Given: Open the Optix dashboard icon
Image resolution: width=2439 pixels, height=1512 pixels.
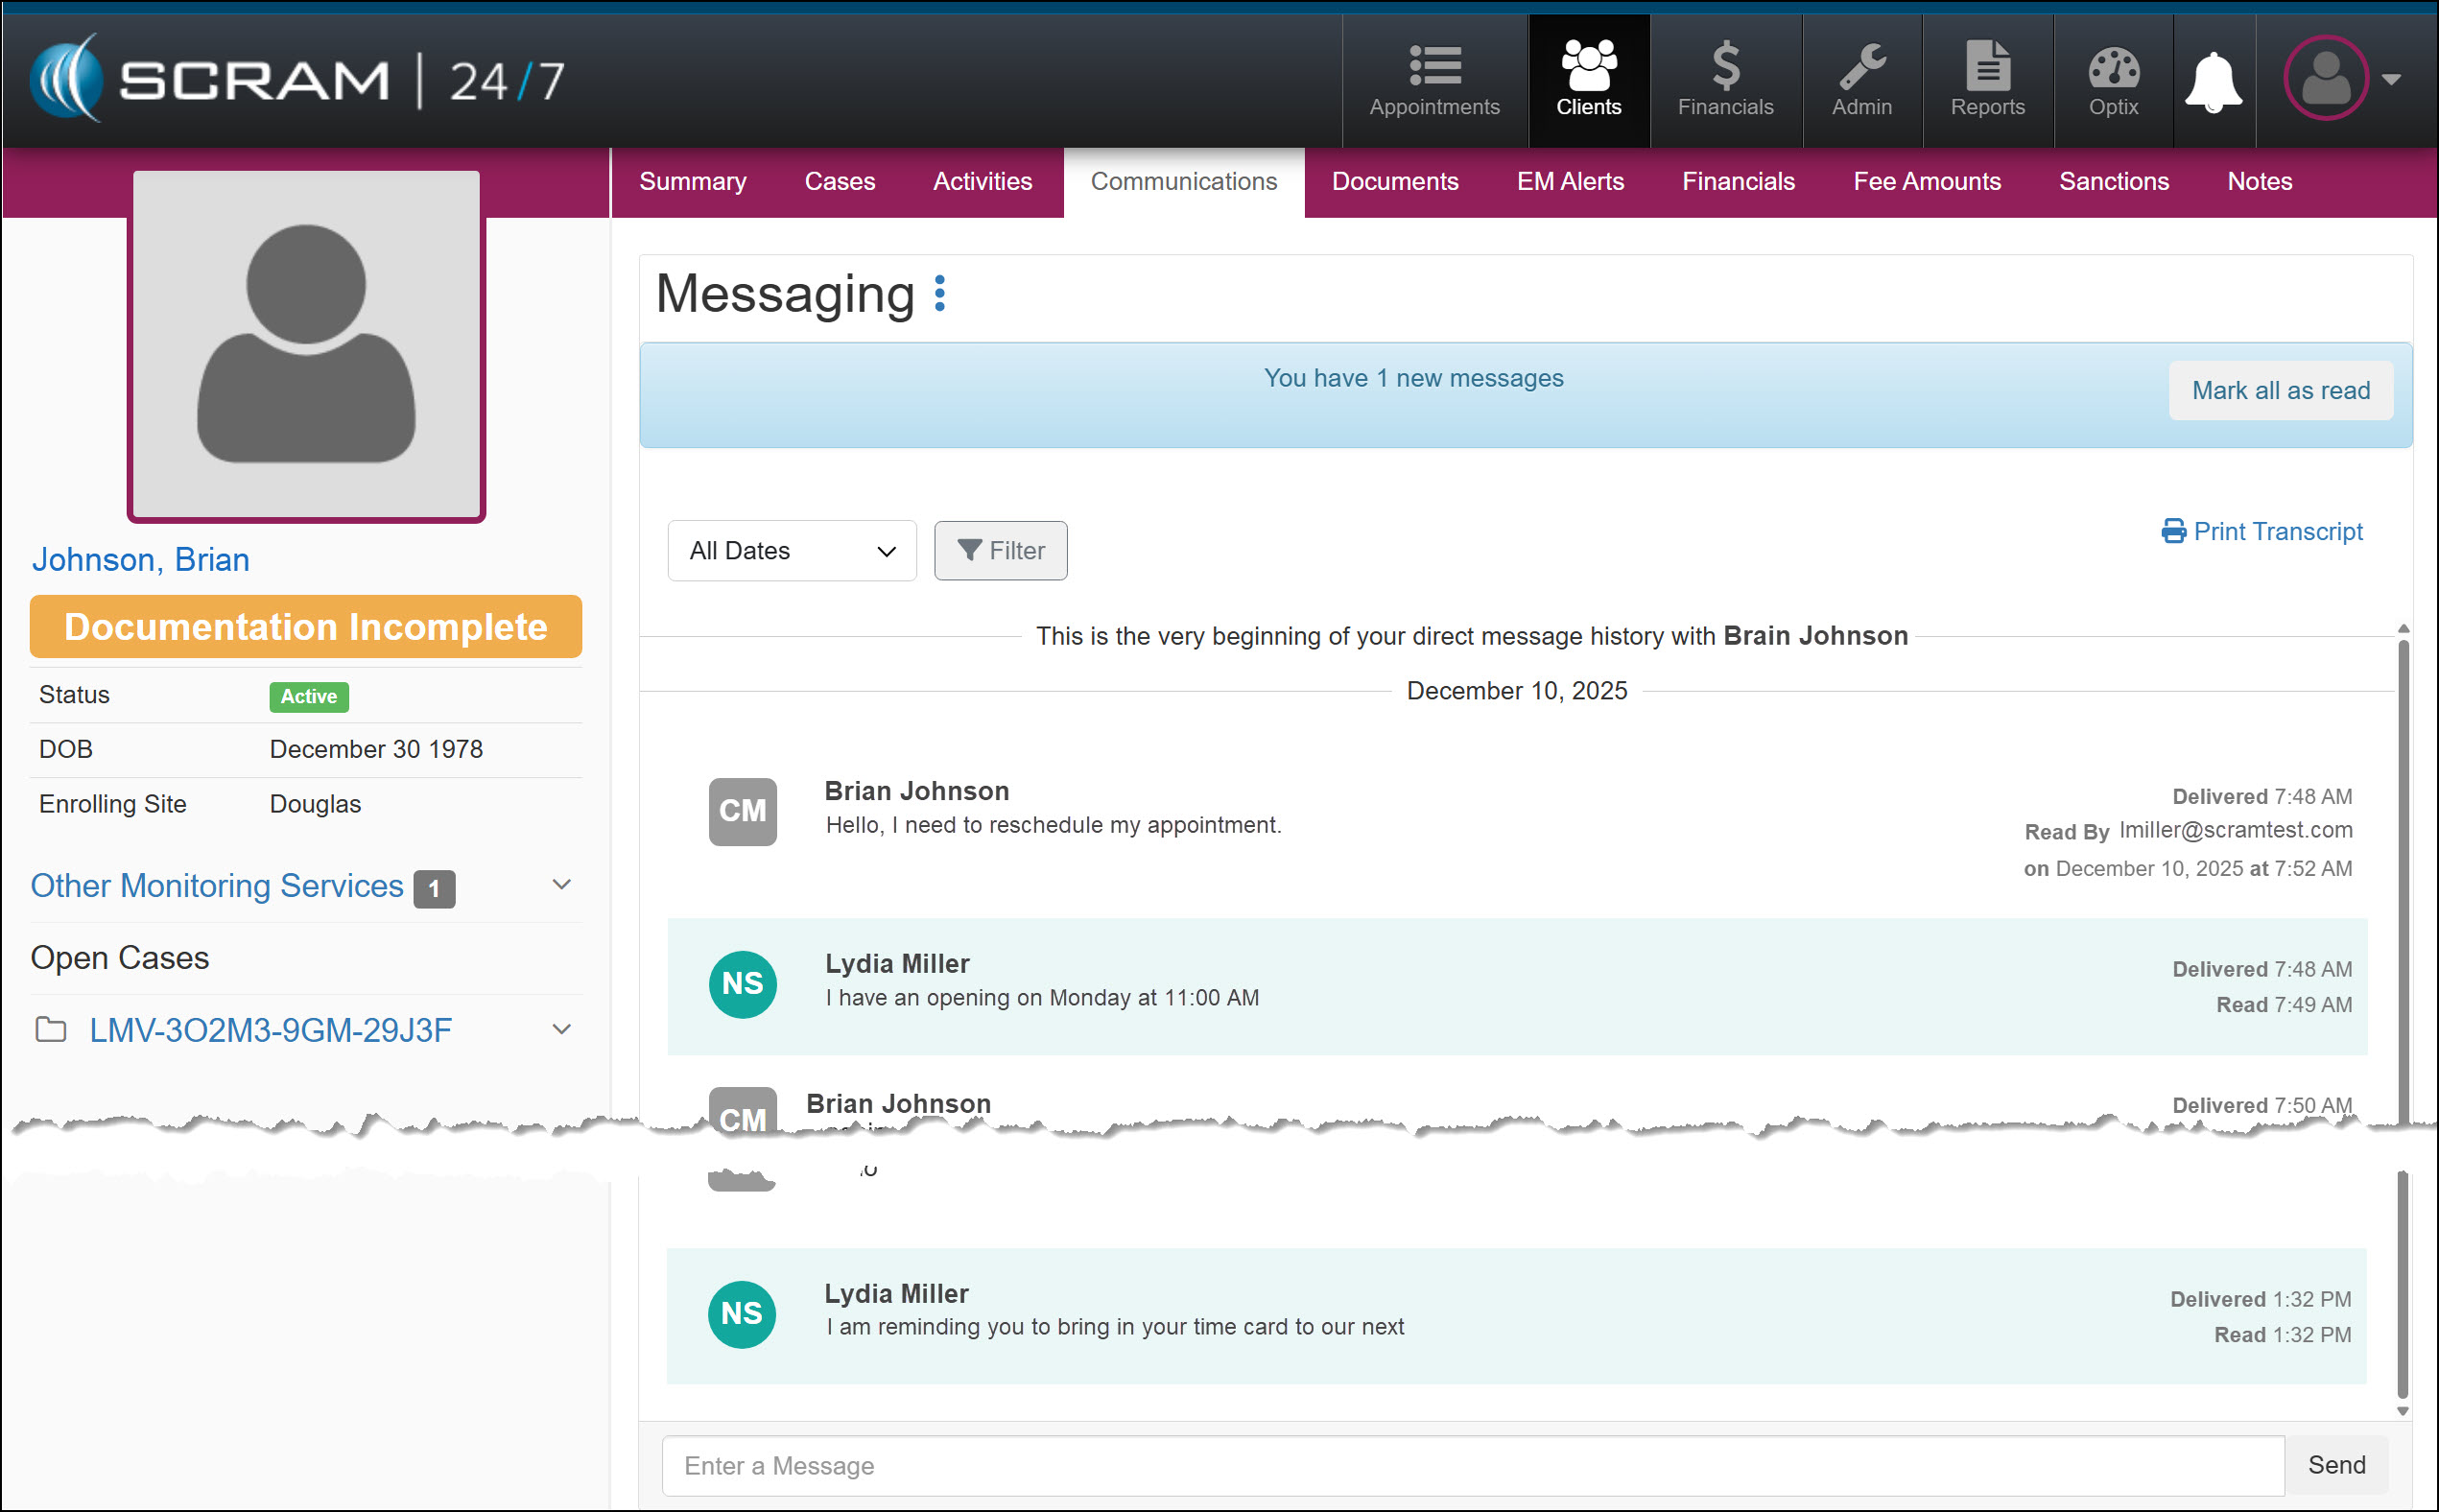Looking at the screenshot, I should [x=2113, y=66].
